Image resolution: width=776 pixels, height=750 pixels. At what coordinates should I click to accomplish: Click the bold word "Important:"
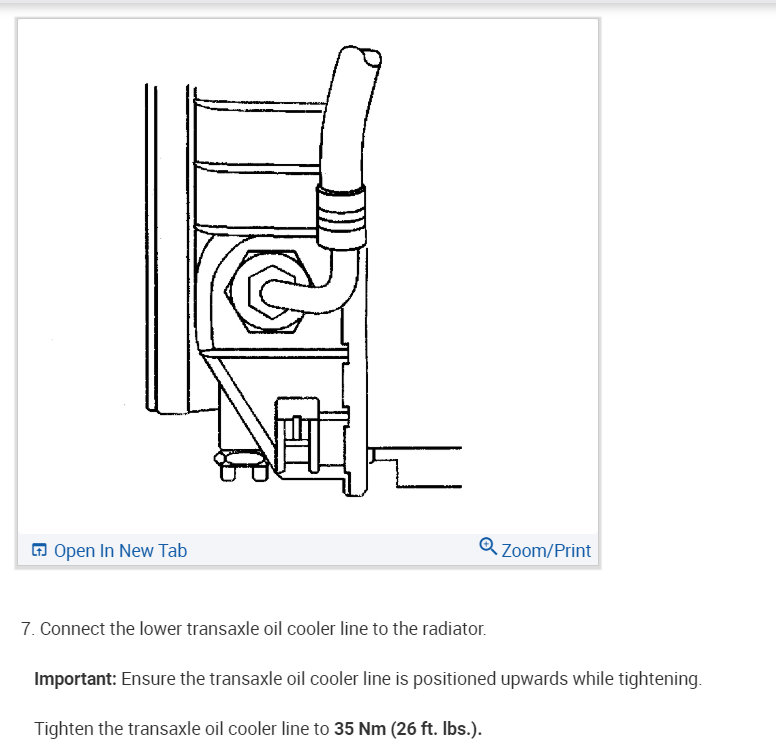tap(75, 678)
